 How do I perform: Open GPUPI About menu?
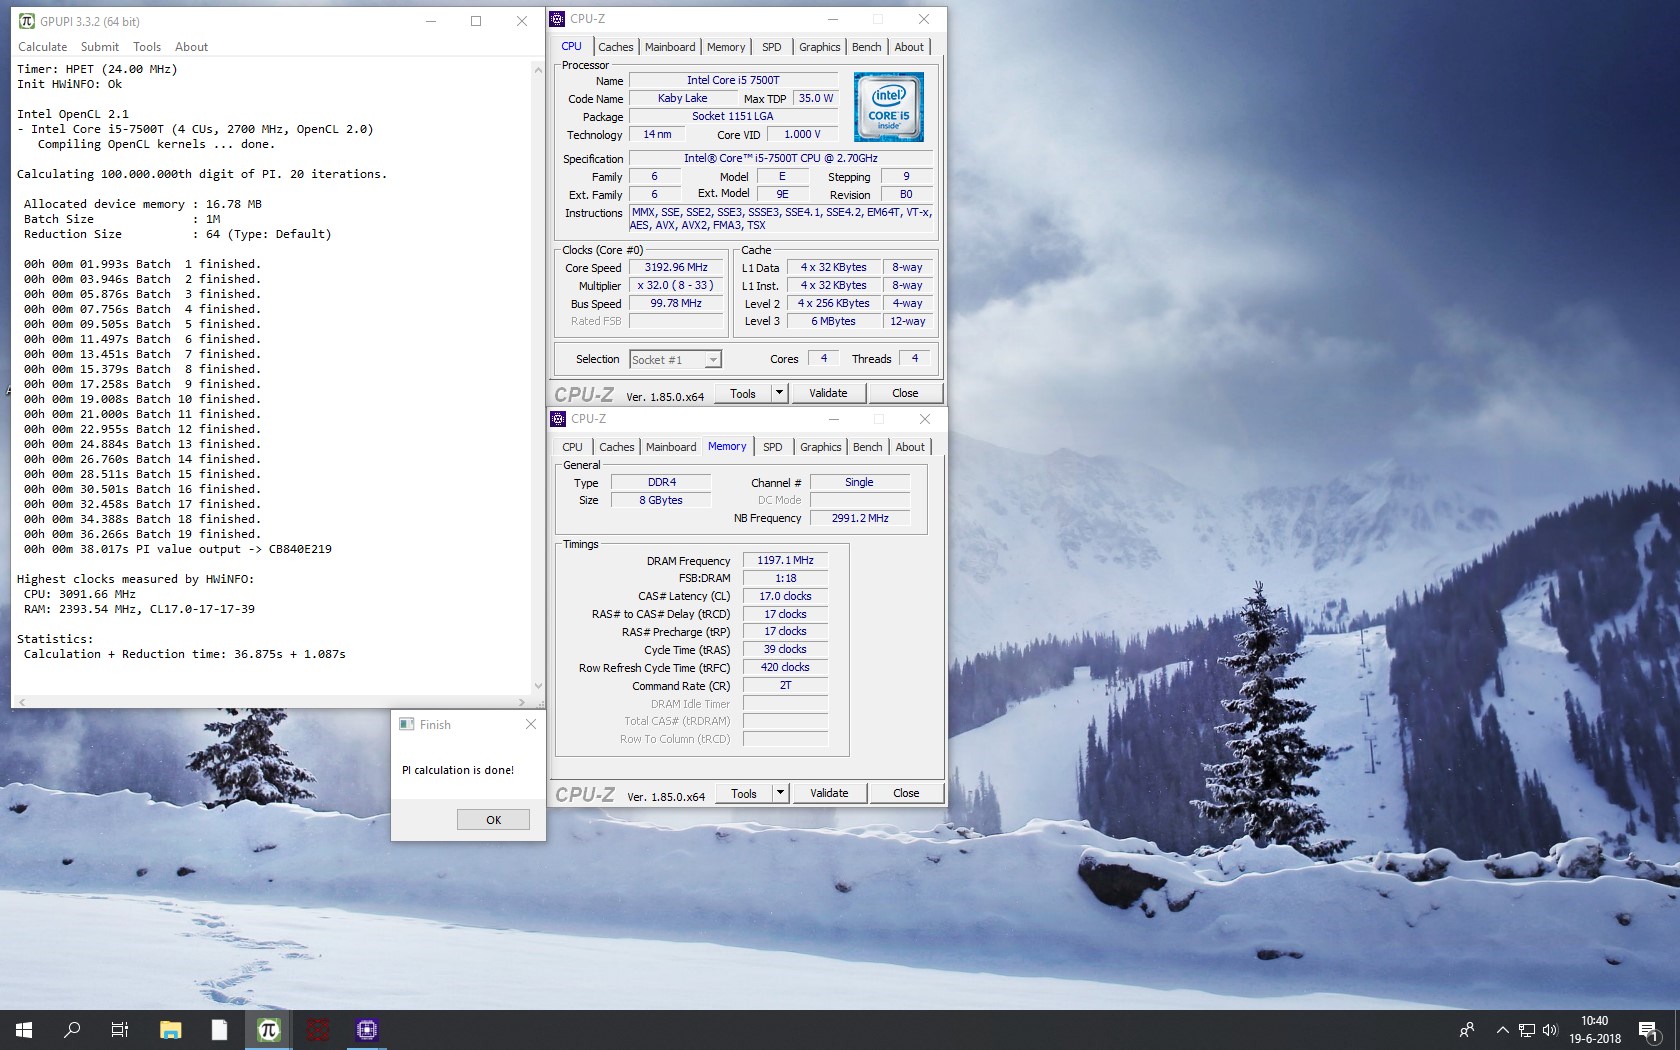point(192,47)
